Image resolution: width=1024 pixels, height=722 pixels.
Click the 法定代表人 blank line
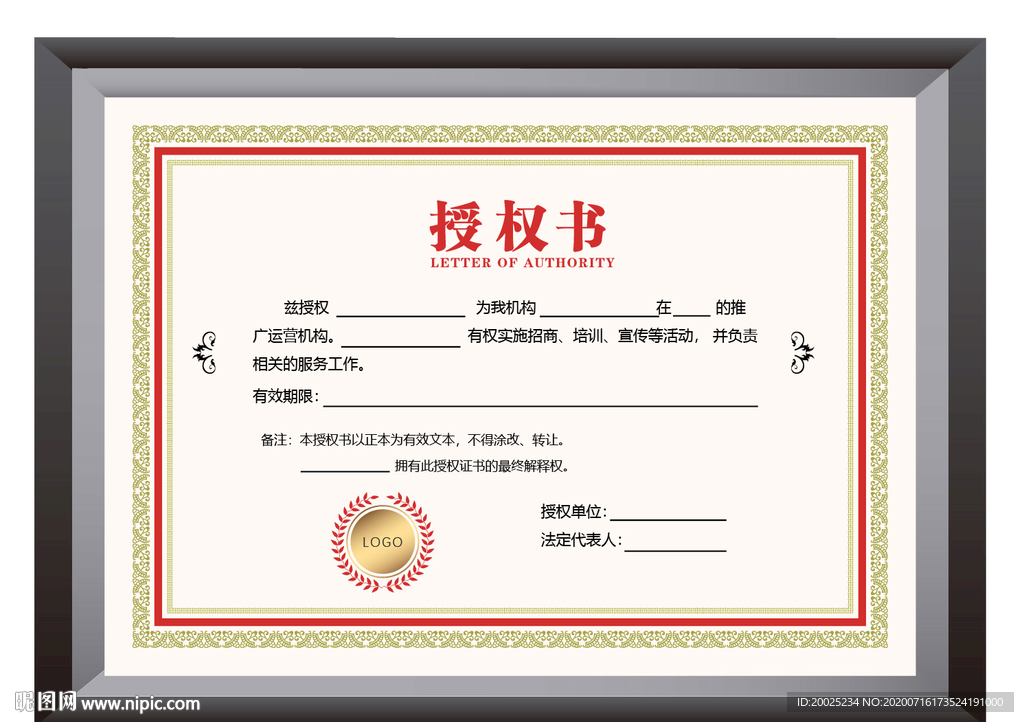(676, 550)
